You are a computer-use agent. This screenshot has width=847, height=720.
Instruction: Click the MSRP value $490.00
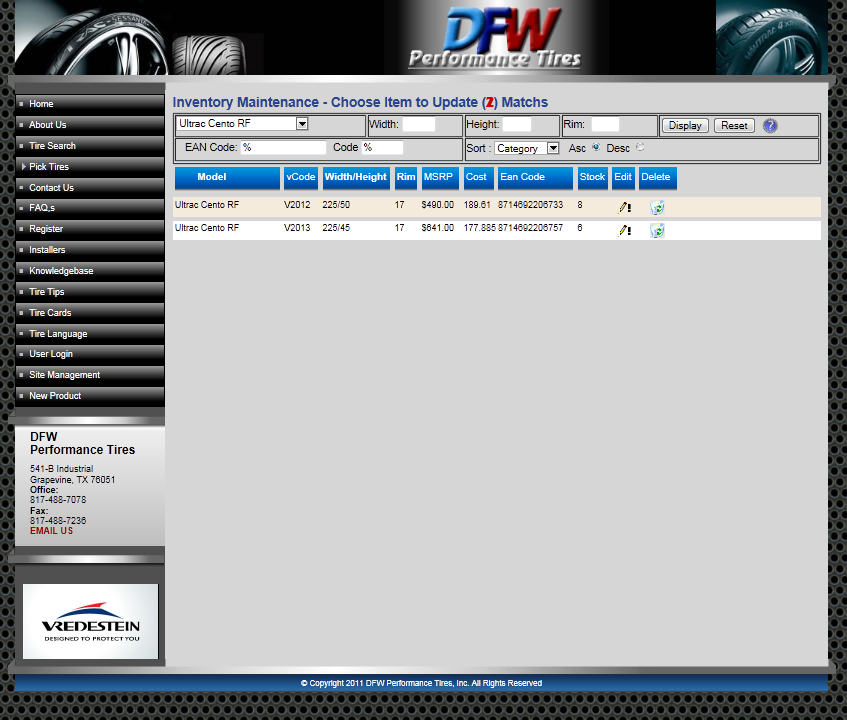pos(438,205)
